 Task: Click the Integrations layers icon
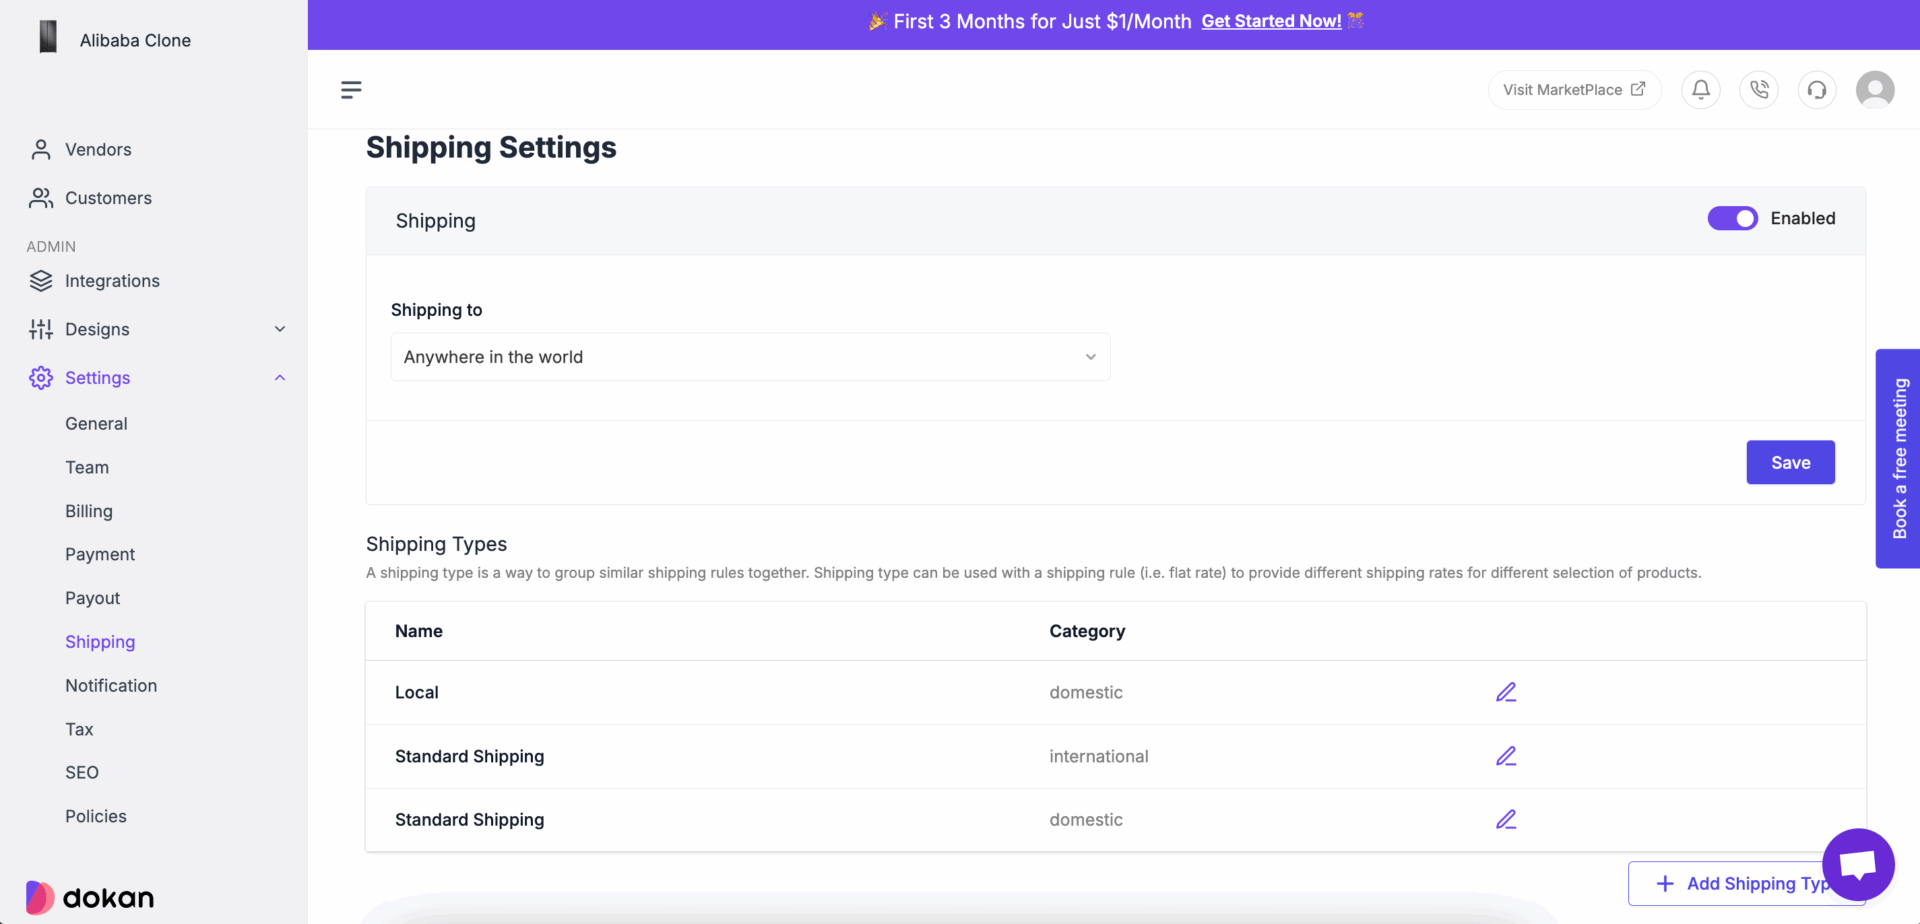tap(41, 281)
